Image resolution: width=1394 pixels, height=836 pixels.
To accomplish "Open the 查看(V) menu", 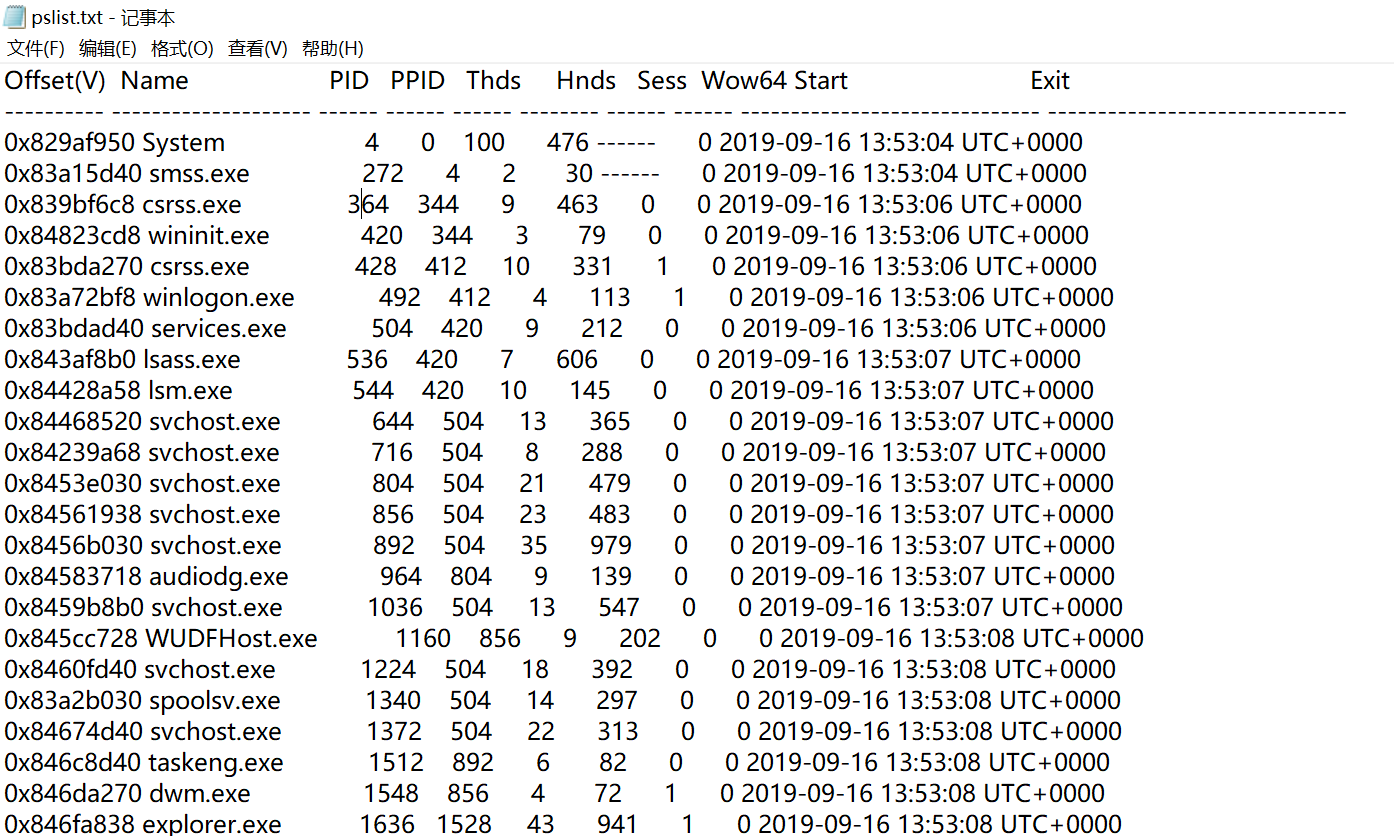I will coord(257,48).
